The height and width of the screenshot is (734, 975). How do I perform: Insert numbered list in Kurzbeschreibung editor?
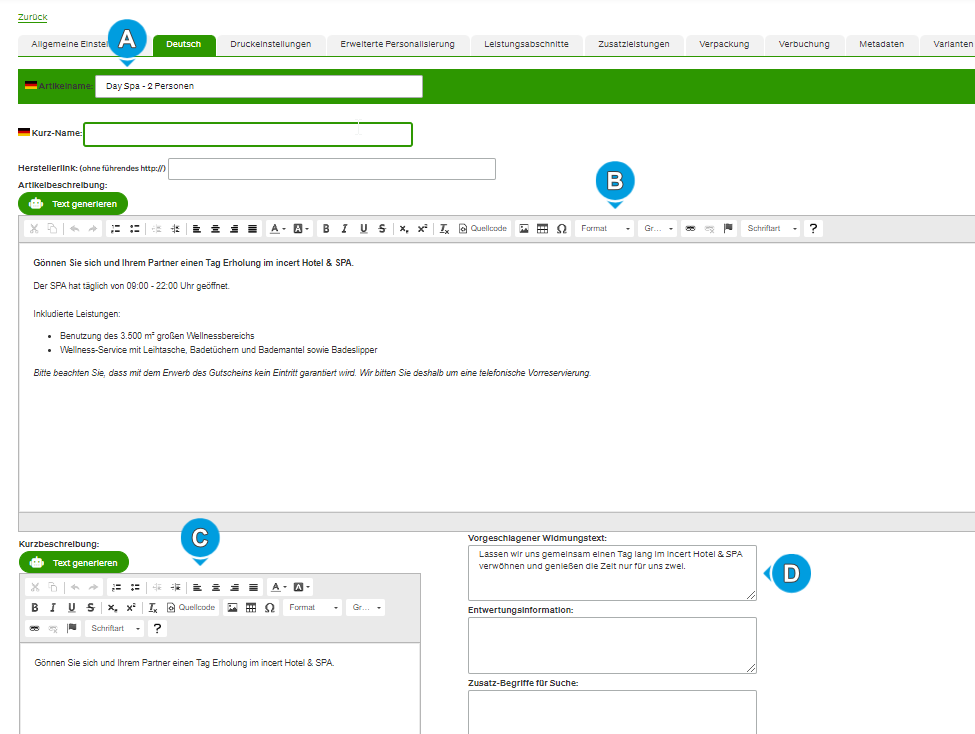click(116, 587)
